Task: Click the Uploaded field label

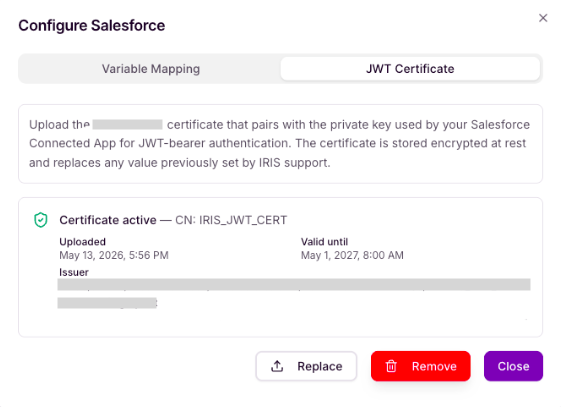Action: (83, 242)
